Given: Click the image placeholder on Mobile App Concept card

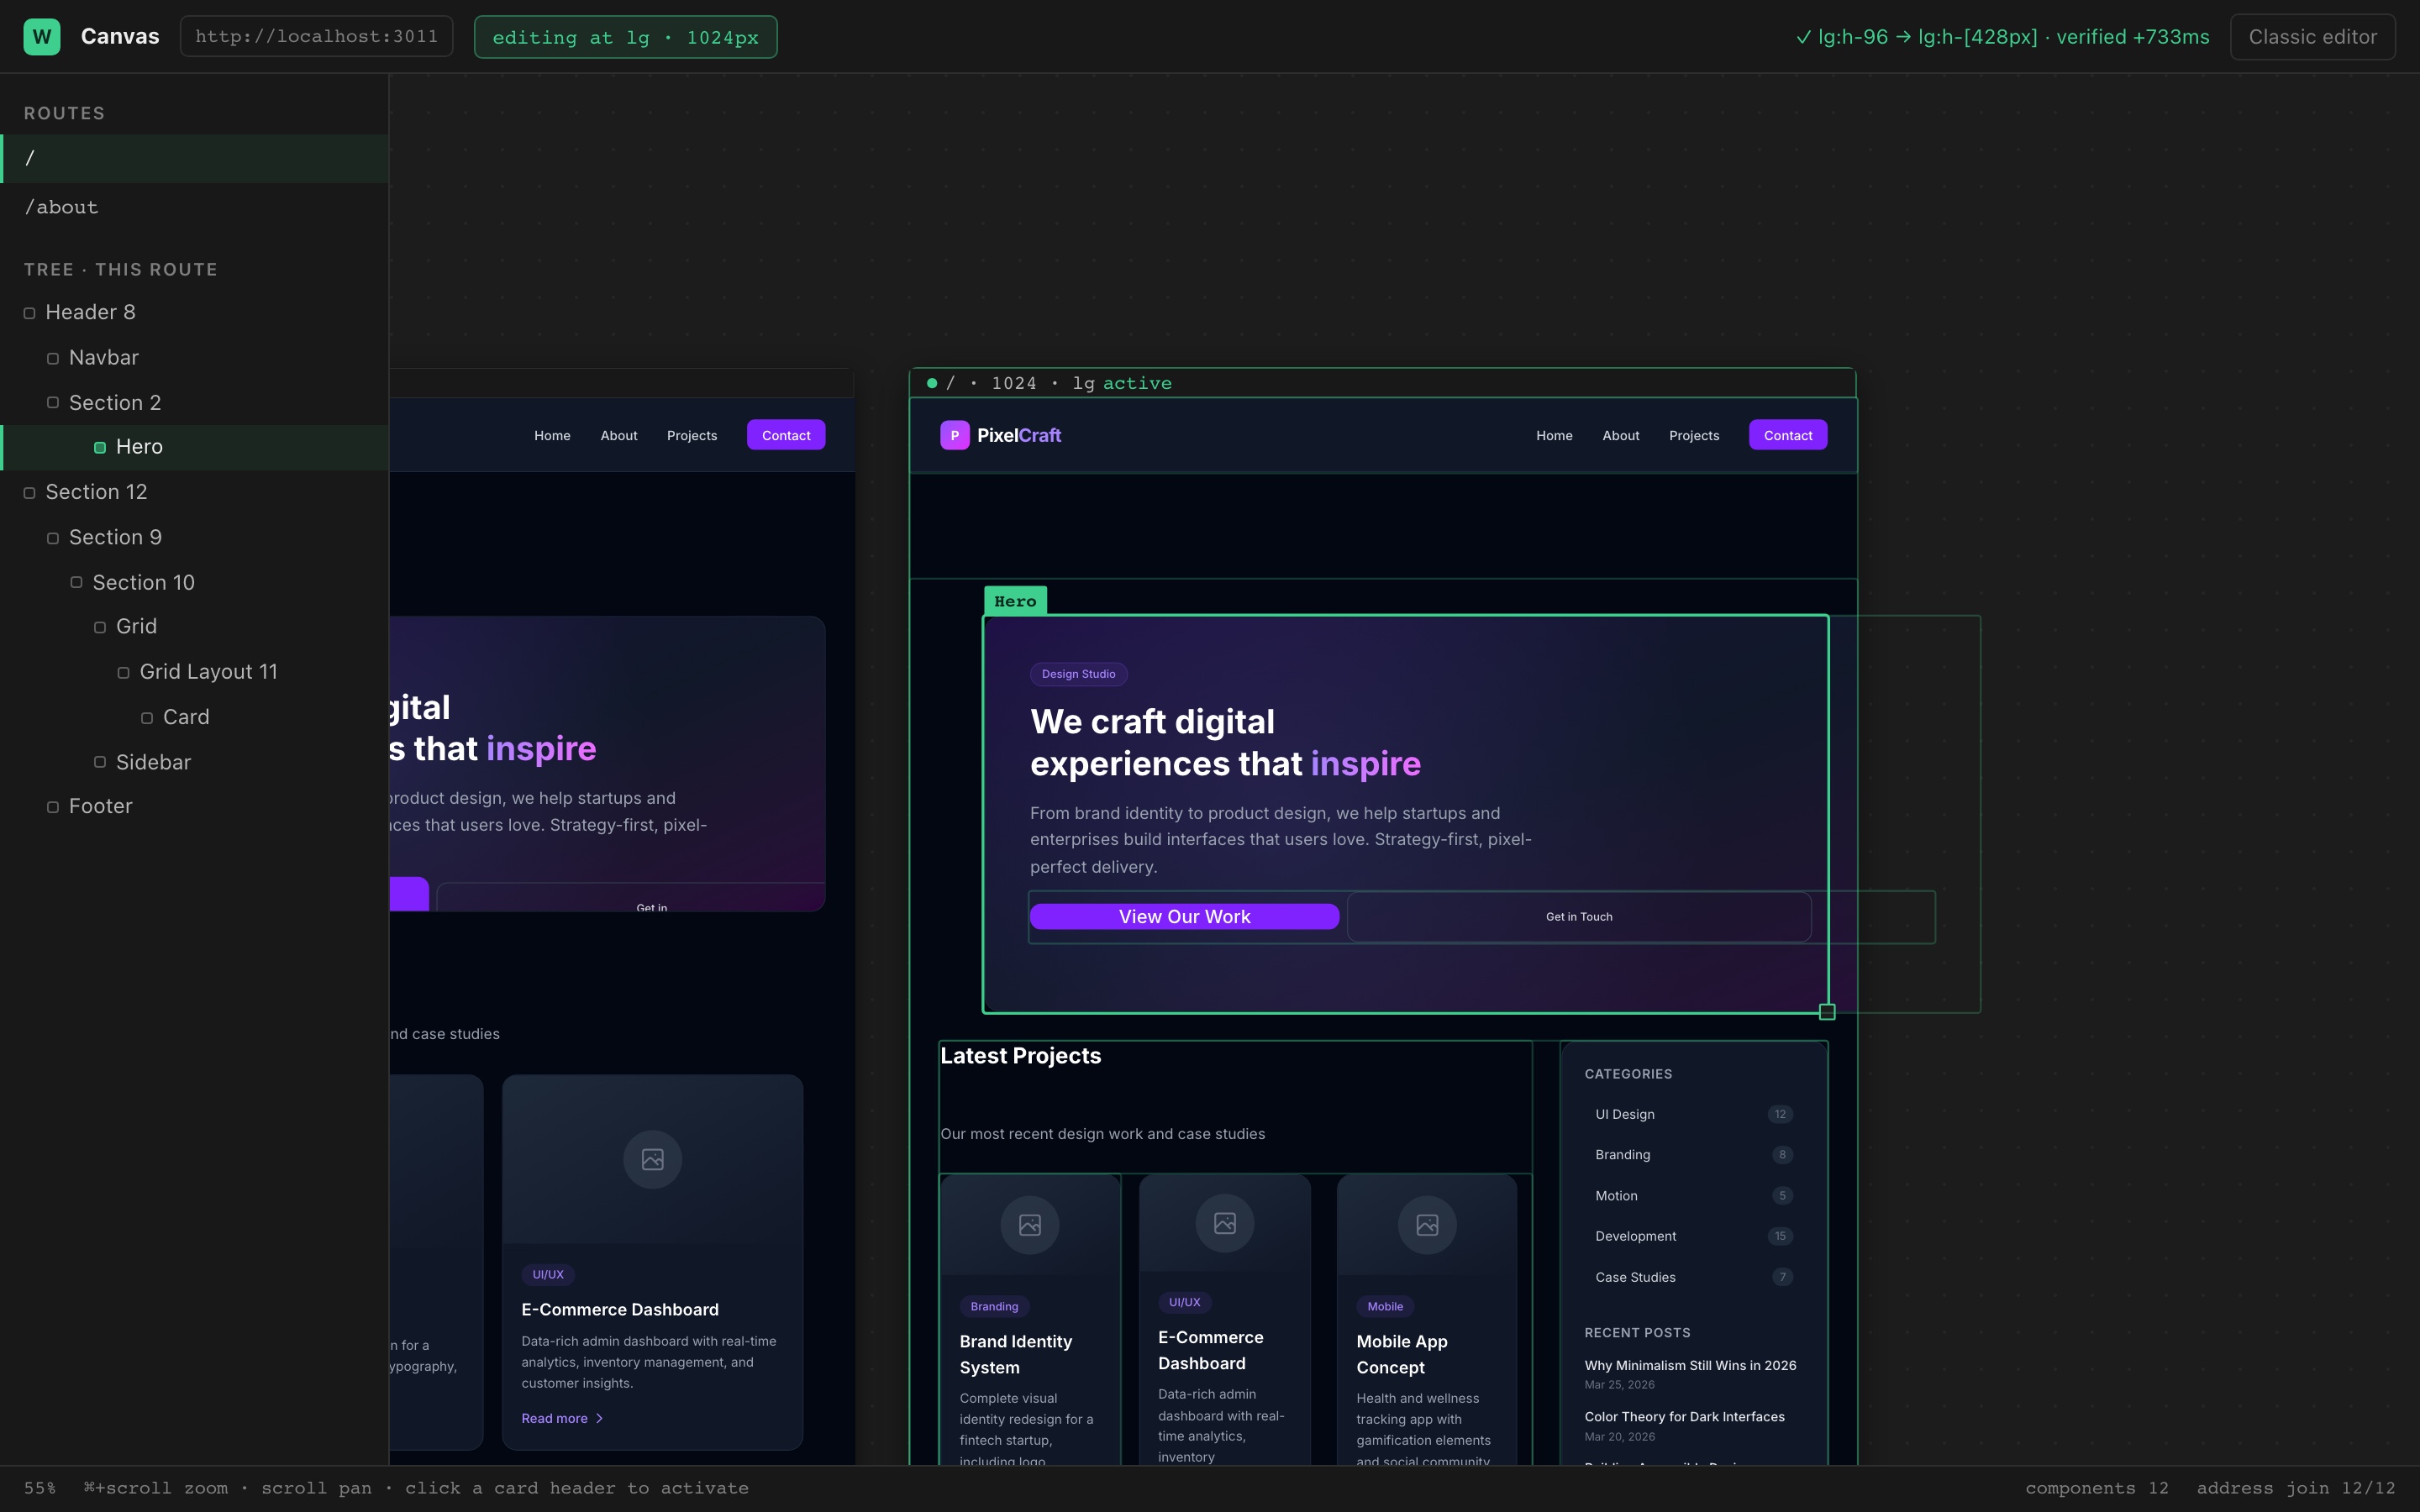Looking at the screenshot, I should [x=1427, y=1225].
